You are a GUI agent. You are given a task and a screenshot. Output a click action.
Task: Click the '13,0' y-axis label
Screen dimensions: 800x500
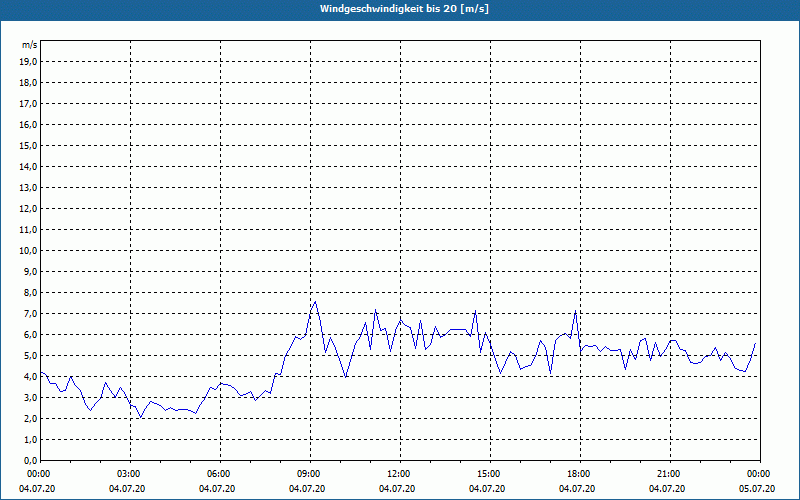(x=28, y=188)
